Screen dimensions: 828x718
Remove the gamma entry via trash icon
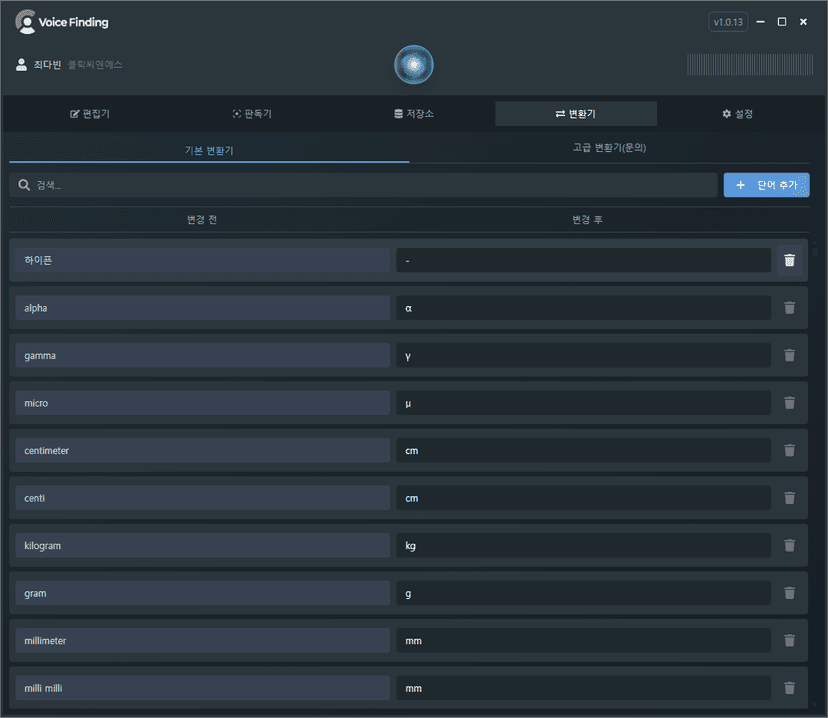click(x=789, y=355)
